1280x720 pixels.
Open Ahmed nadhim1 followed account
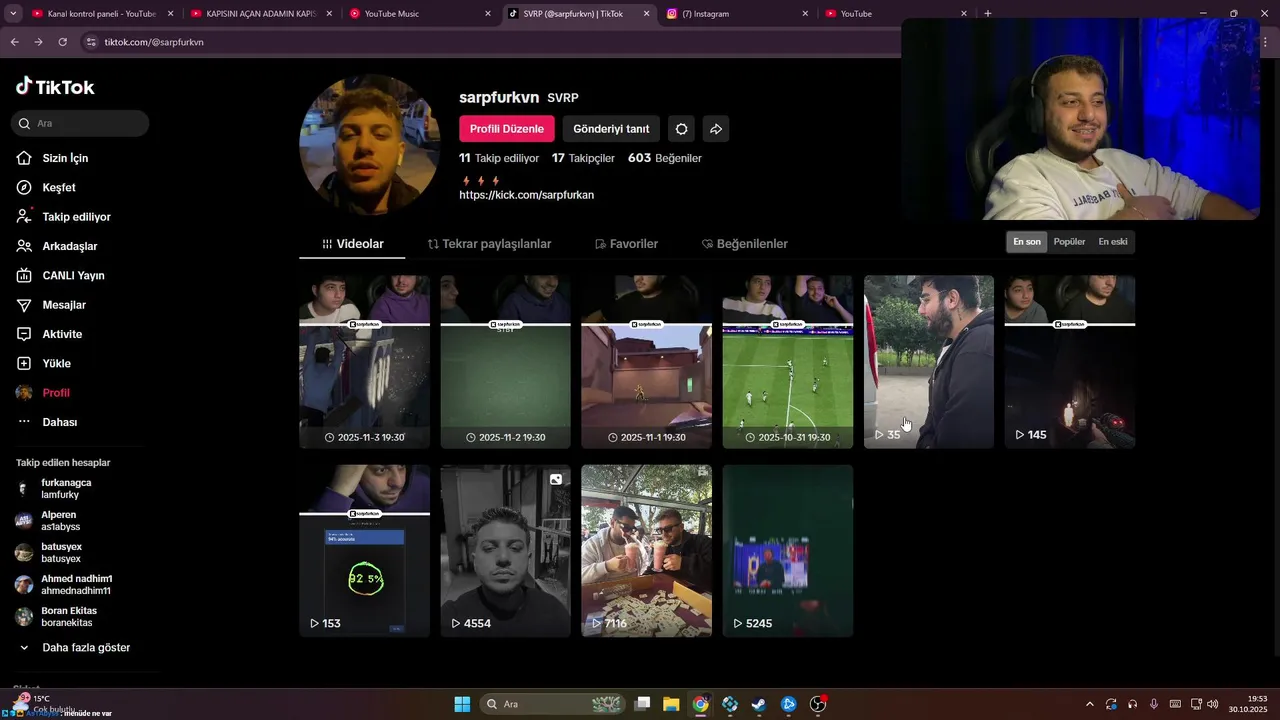76,585
